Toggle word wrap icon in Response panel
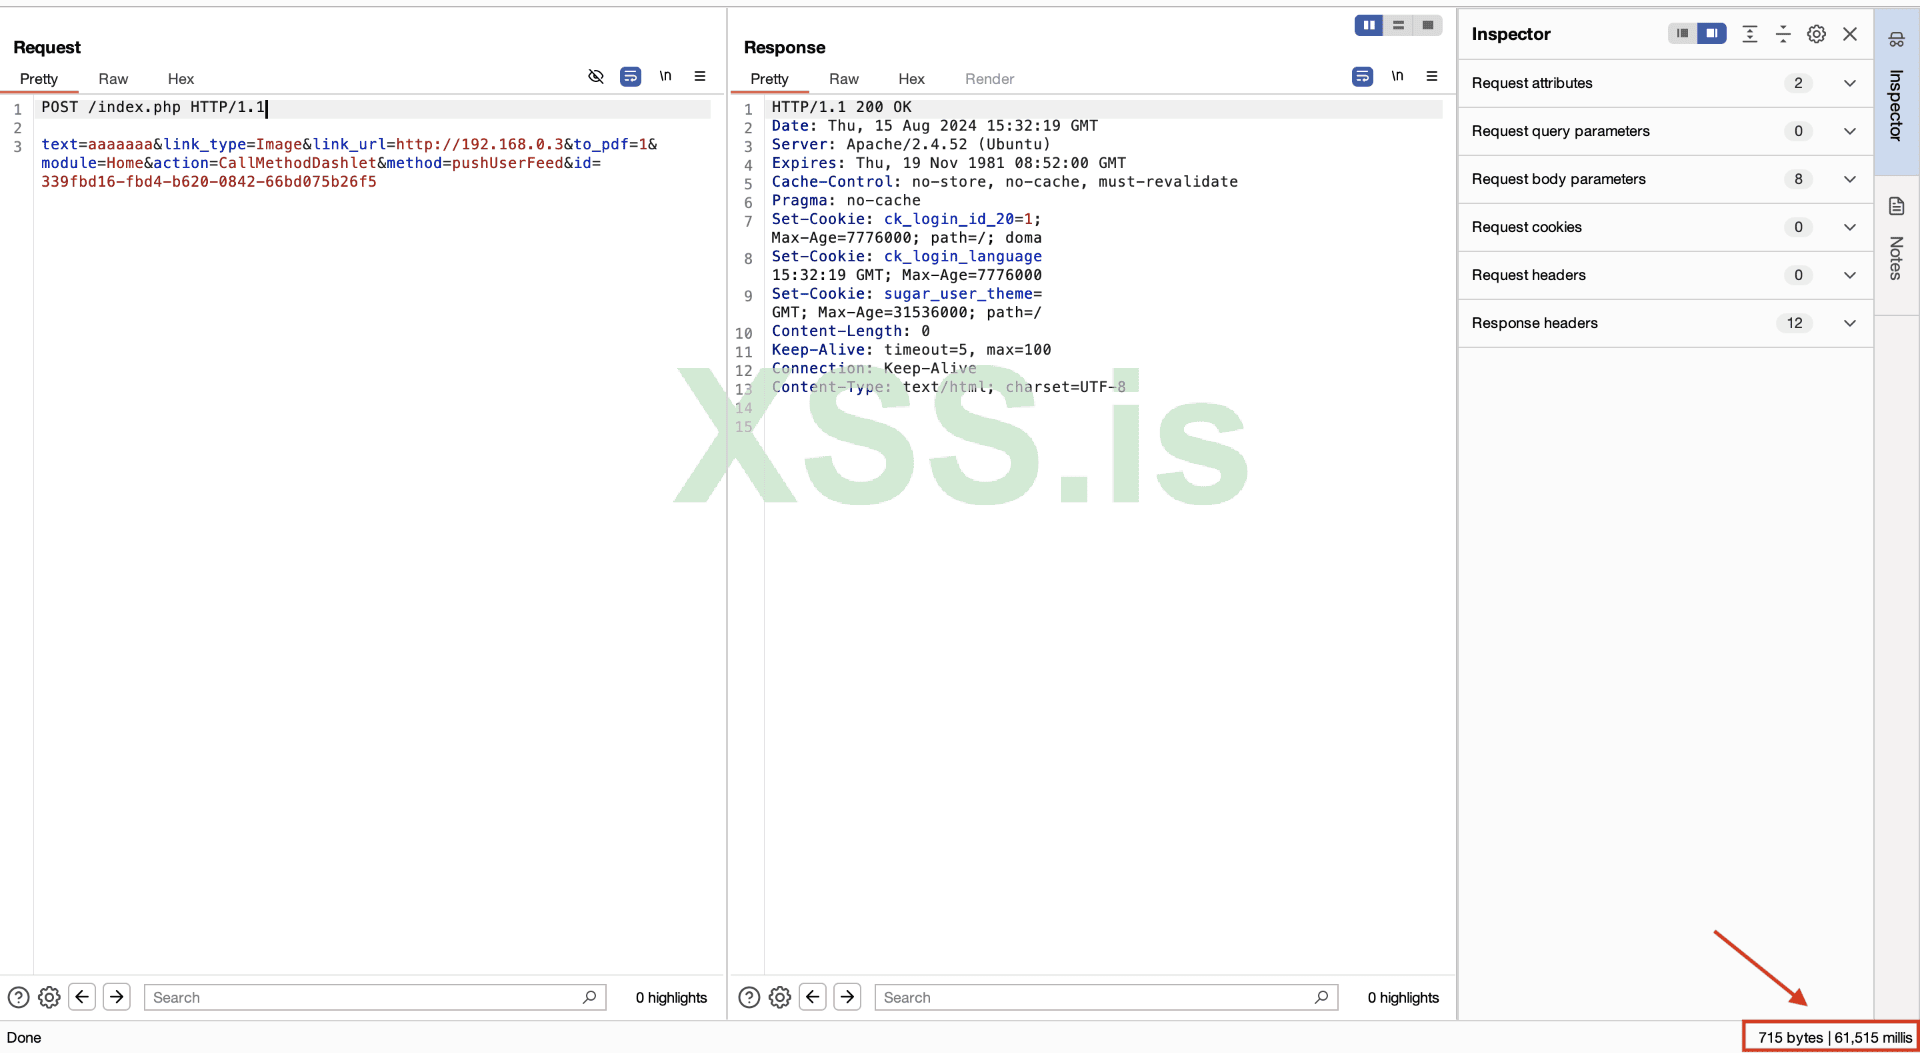1920x1053 pixels. click(1362, 76)
